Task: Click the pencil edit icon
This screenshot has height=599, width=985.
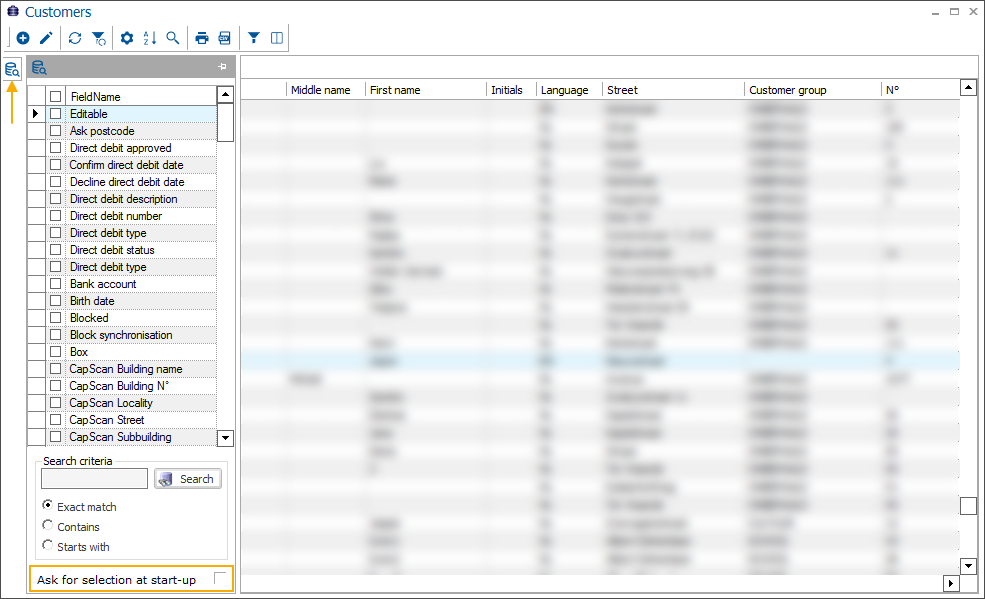Action: pos(46,38)
